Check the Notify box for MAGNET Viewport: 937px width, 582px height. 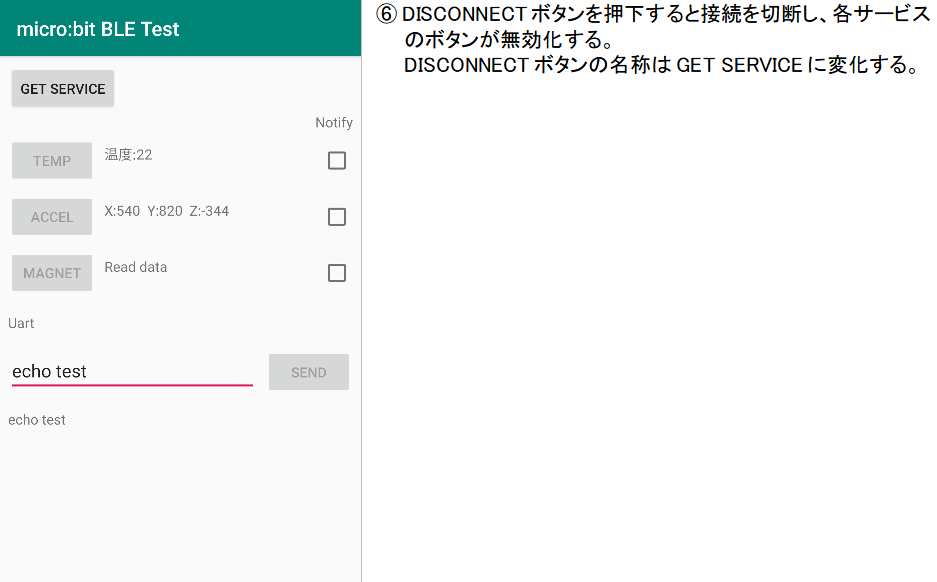tap(336, 272)
